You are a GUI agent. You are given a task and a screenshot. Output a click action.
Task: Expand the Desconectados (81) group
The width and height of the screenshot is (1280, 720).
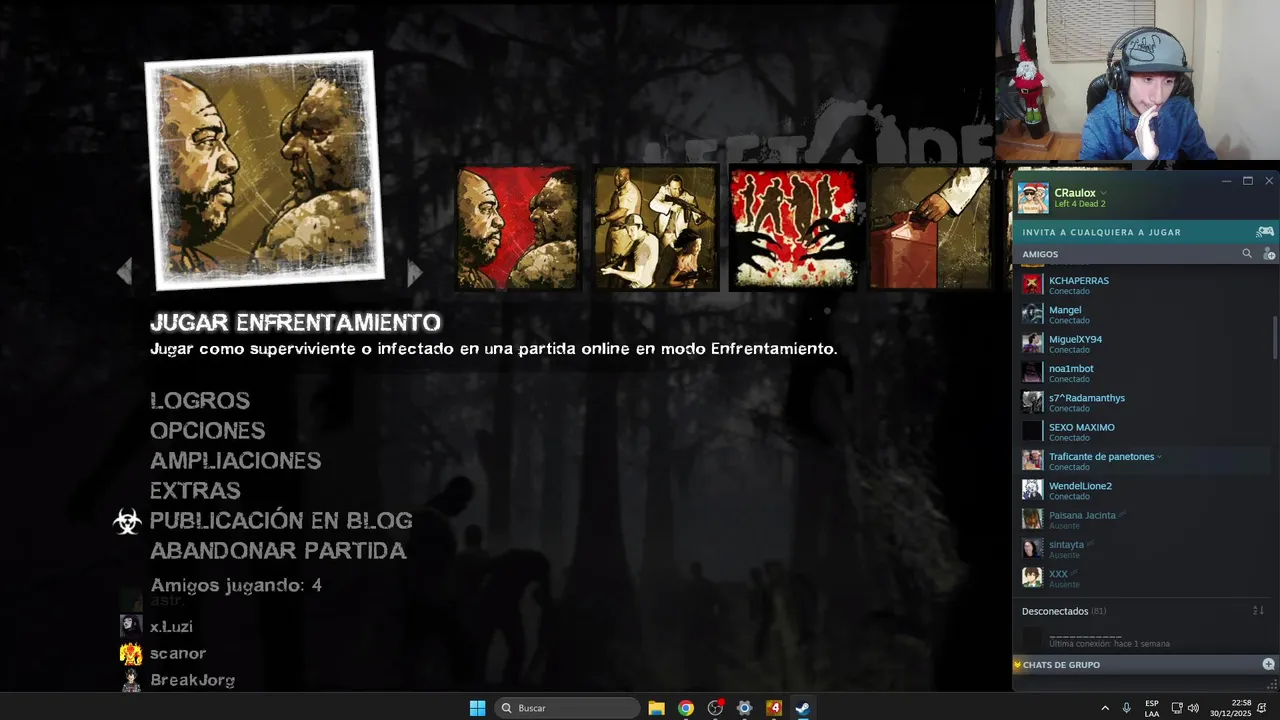tap(1063, 611)
